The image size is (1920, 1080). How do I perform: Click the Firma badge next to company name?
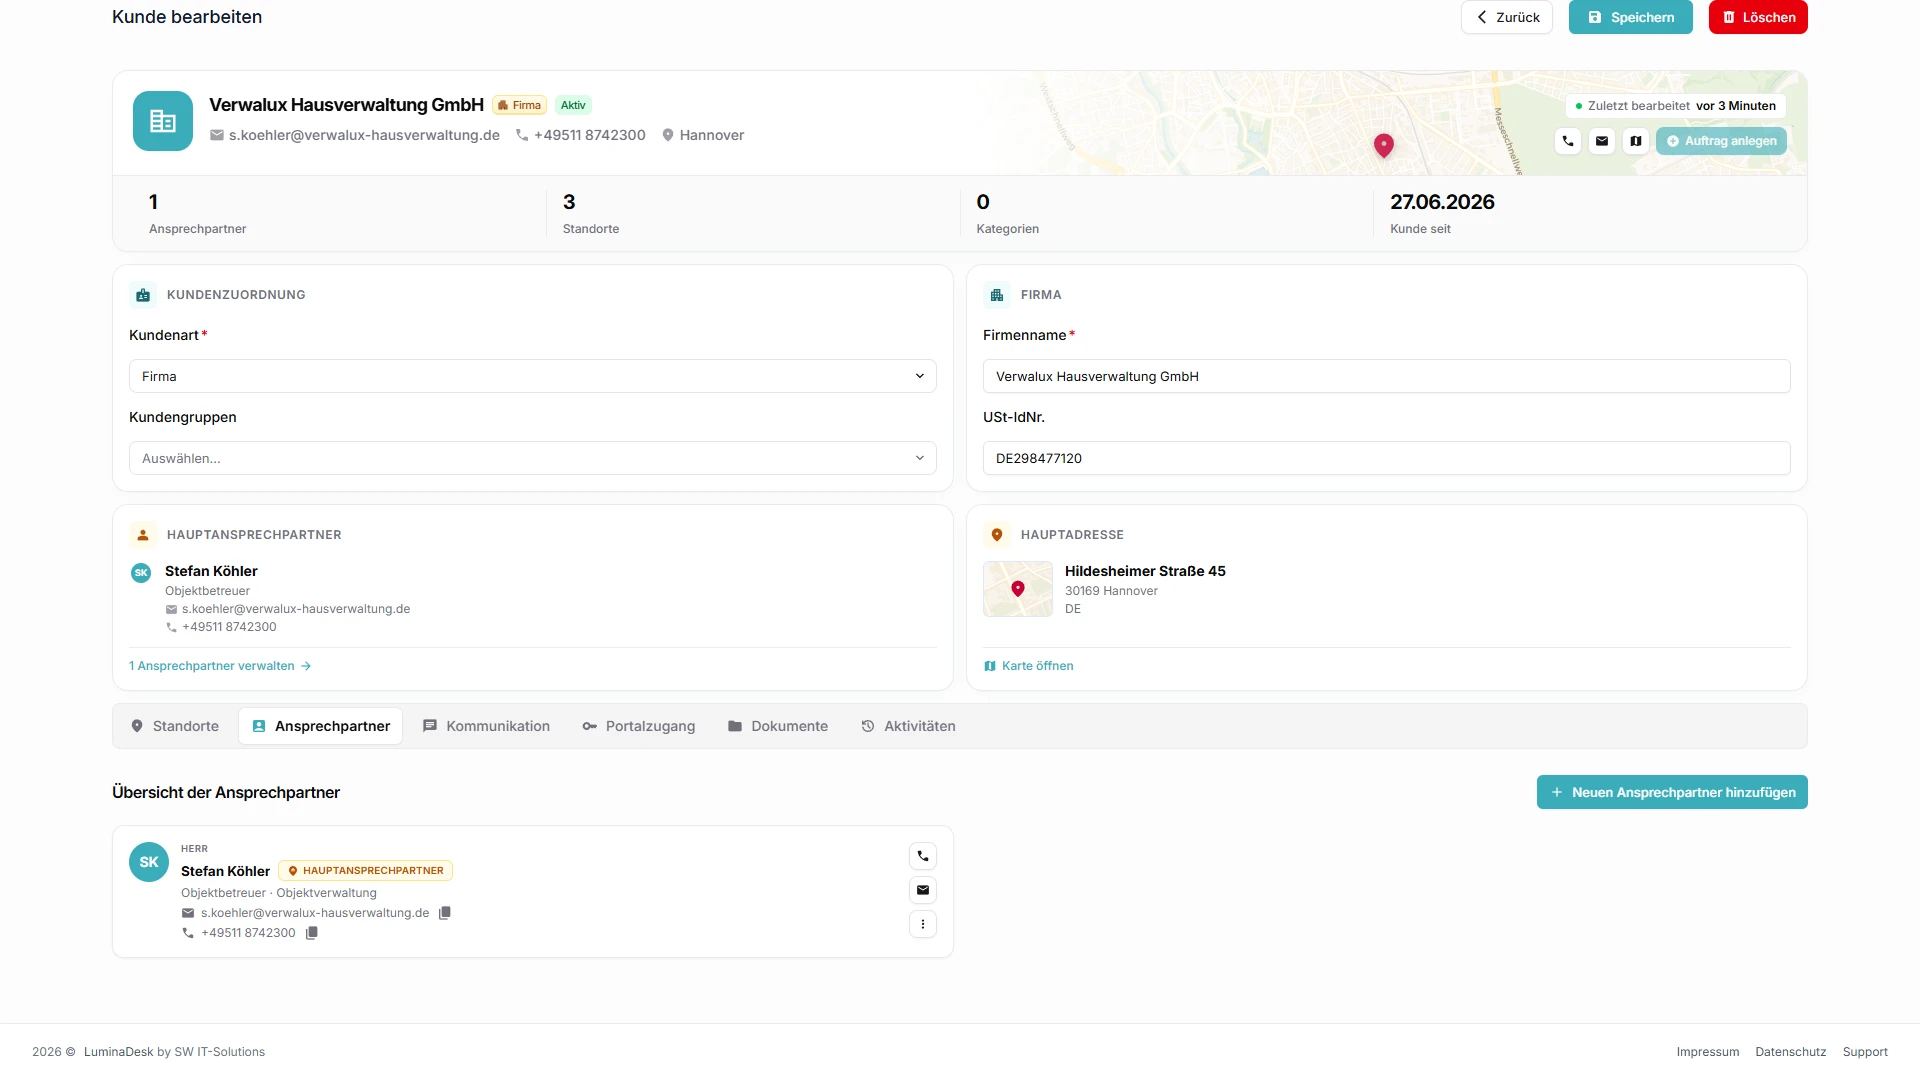coord(519,105)
